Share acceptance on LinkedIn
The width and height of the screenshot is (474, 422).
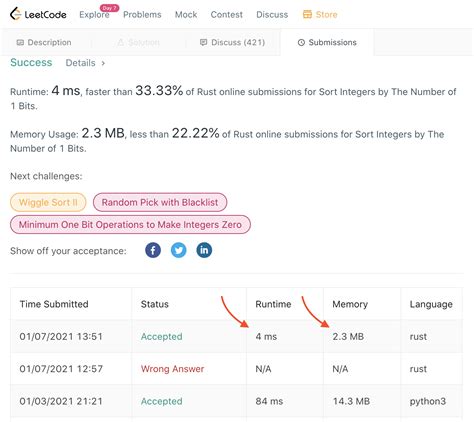coord(204,250)
